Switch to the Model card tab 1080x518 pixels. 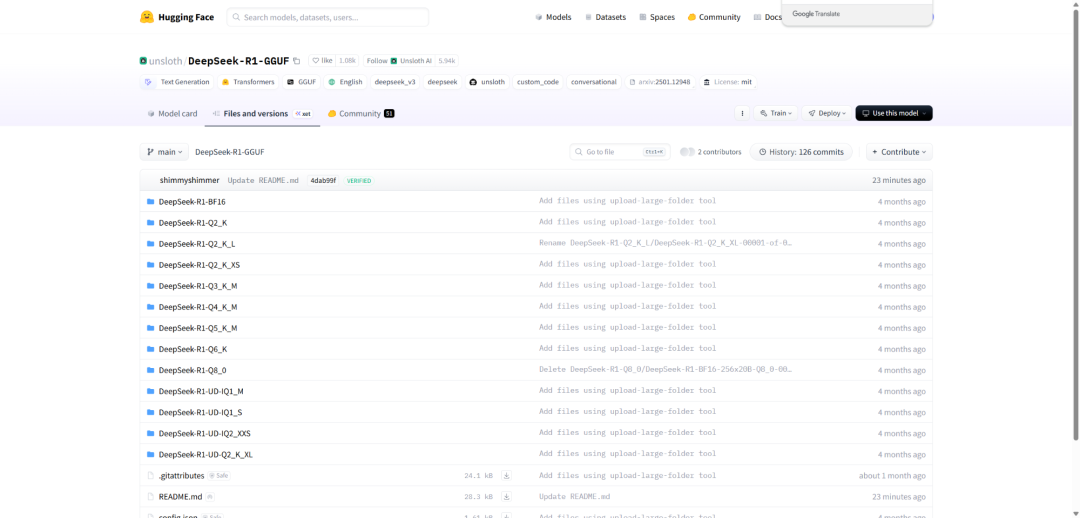pyautogui.click(x=172, y=114)
